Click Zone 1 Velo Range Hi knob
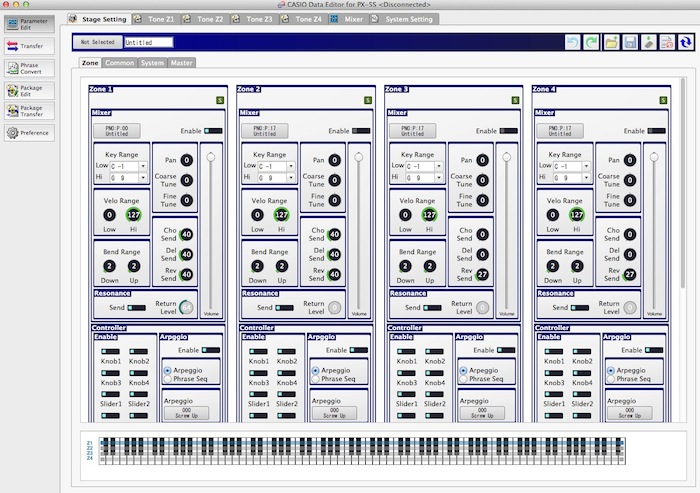 coord(133,215)
